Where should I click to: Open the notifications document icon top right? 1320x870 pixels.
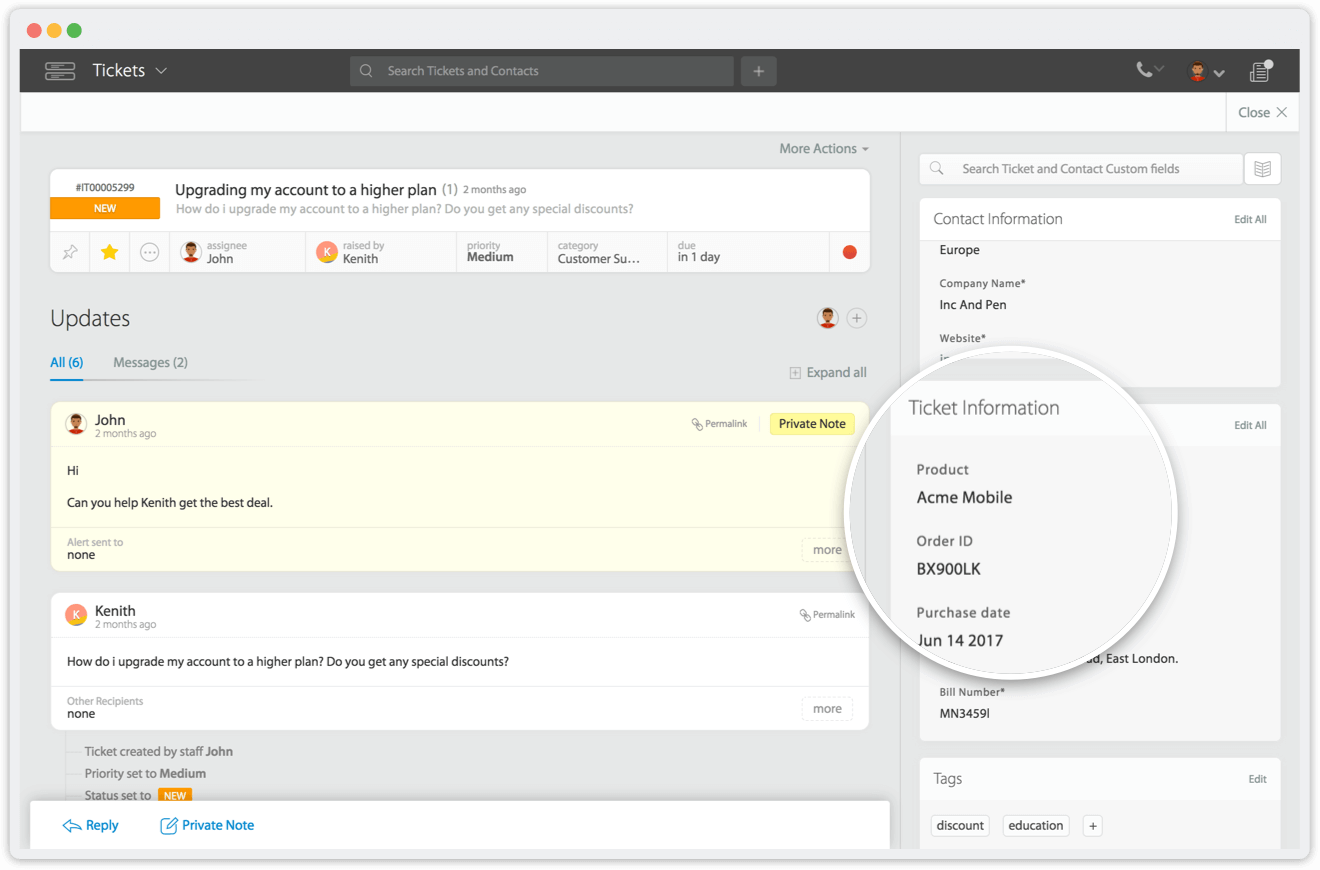coord(1258,70)
